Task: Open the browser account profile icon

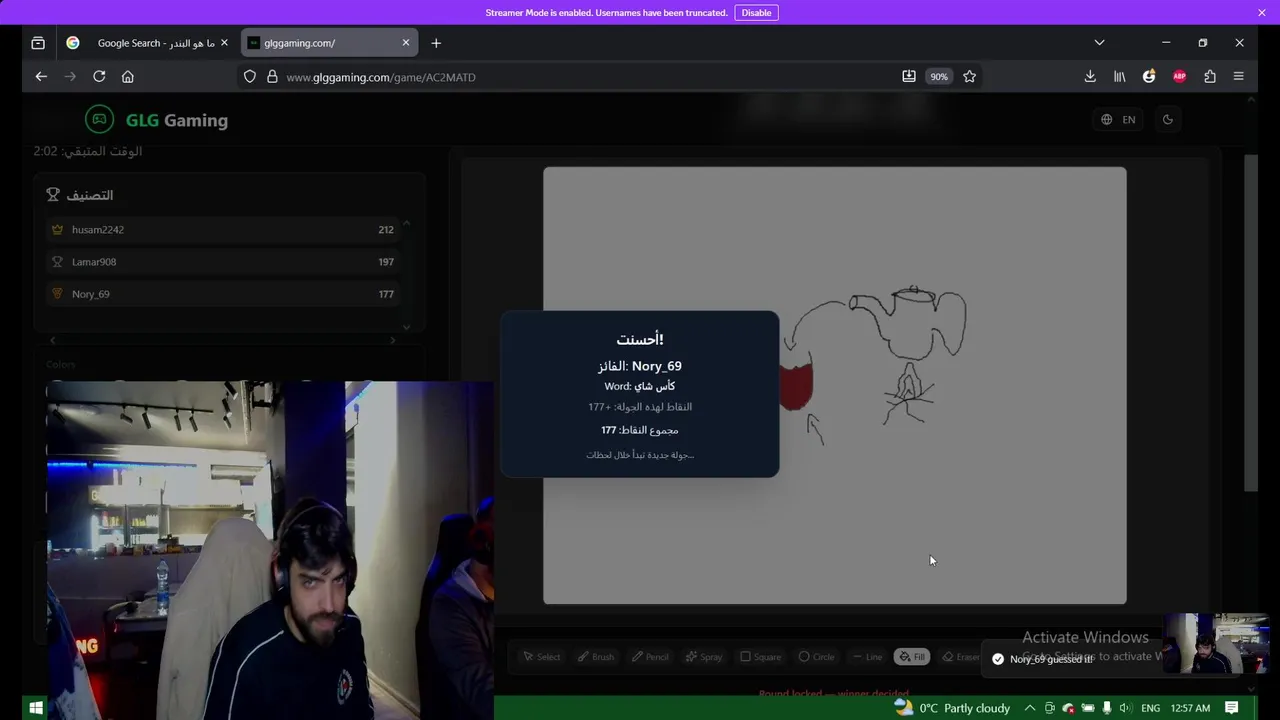Action: coord(1149,76)
